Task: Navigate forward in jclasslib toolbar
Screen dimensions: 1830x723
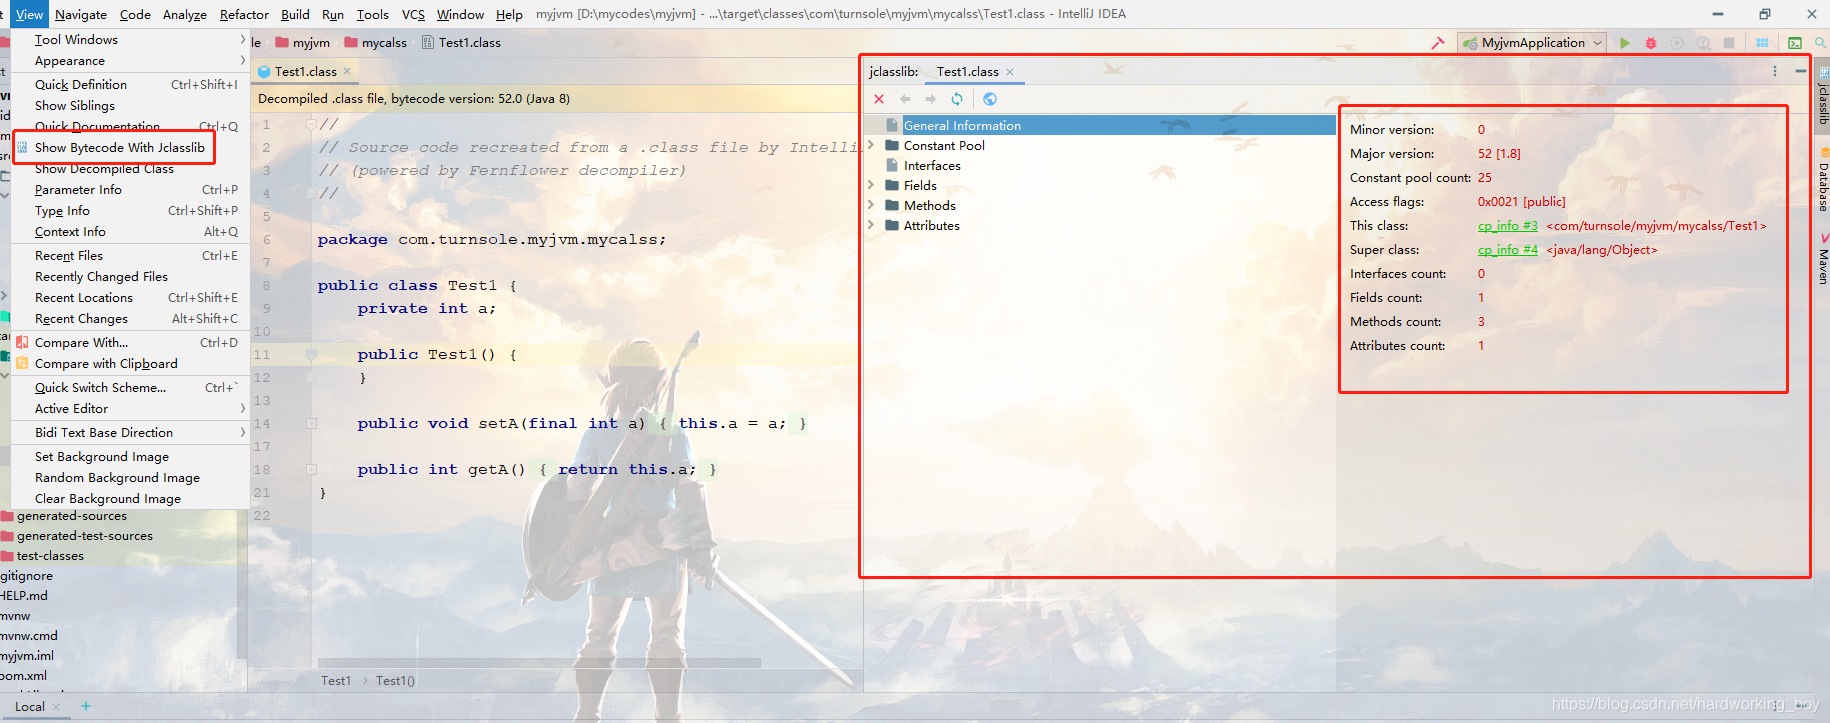Action: (931, 99)
